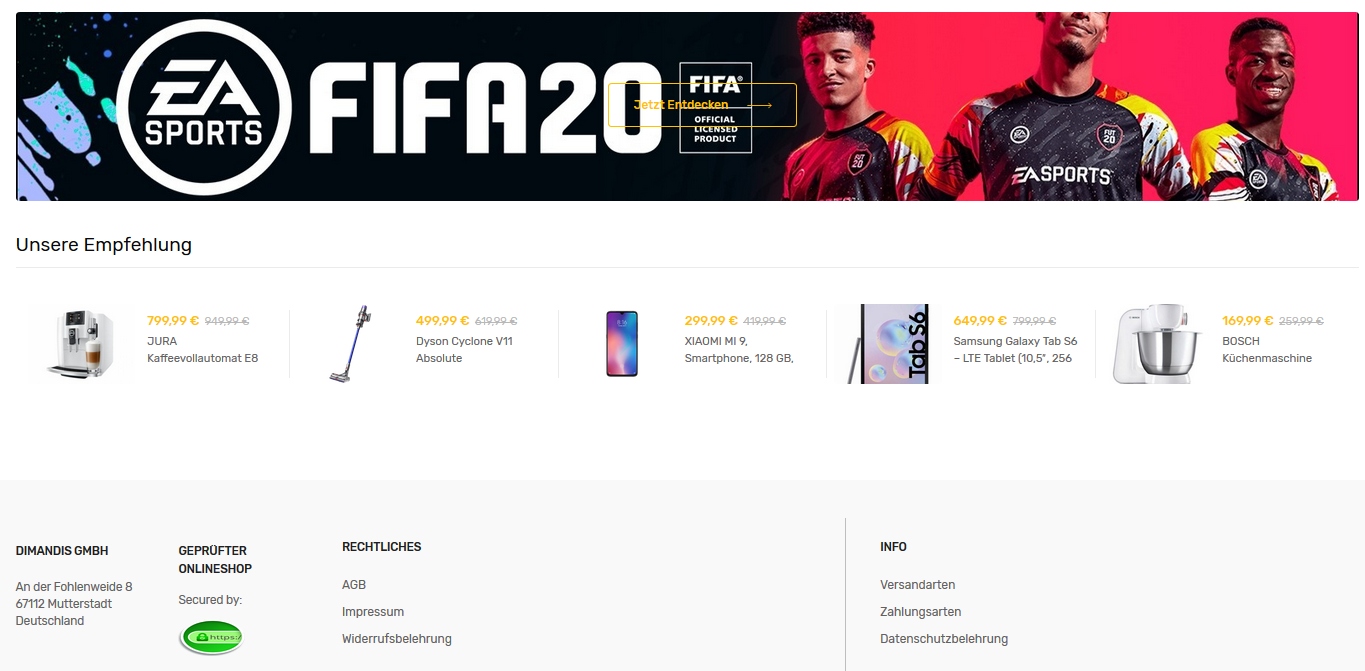Click the green https secured badge
The width and height of the screenshot is (1365, 671).
click(x=212, y=637)
